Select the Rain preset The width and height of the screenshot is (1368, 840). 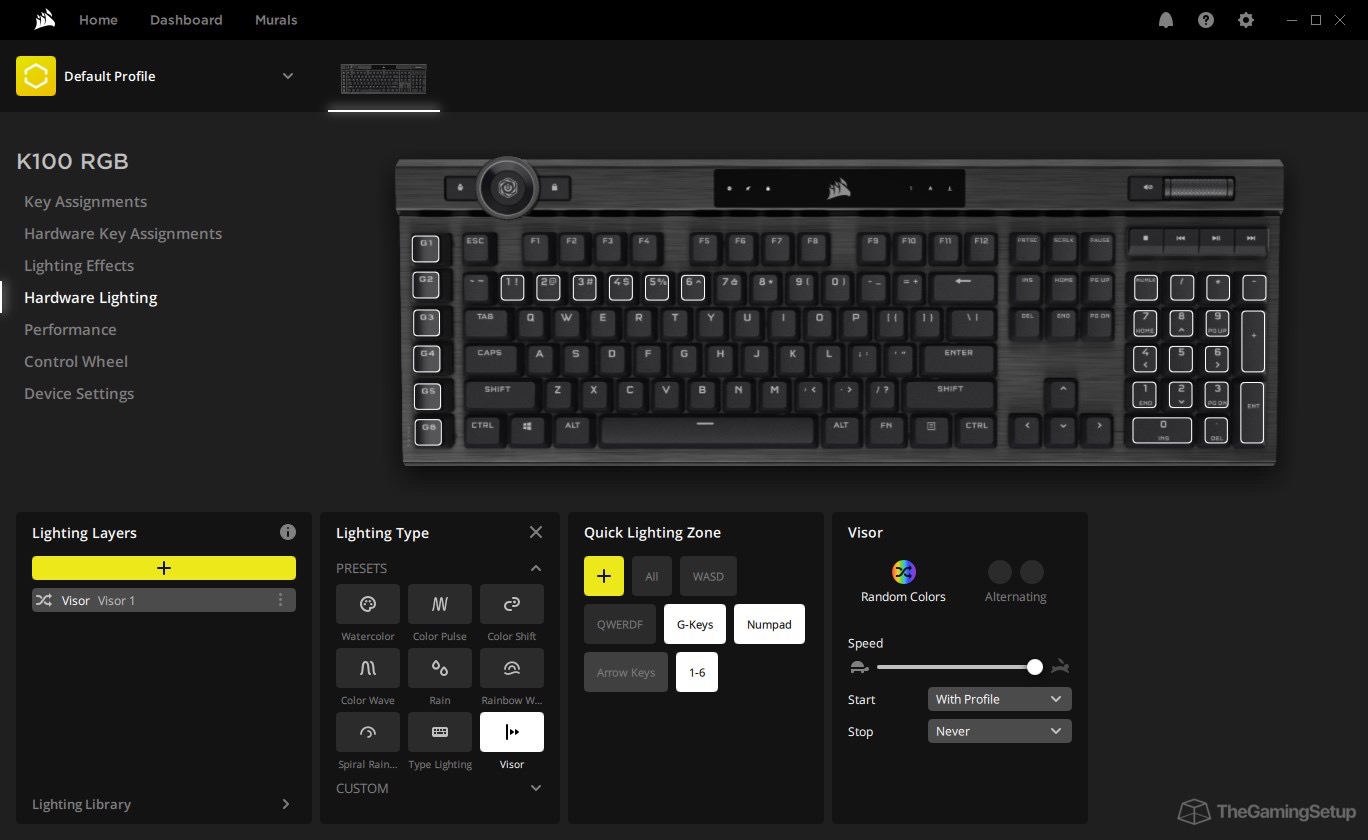pyautogui.click(x=440, y=668)
